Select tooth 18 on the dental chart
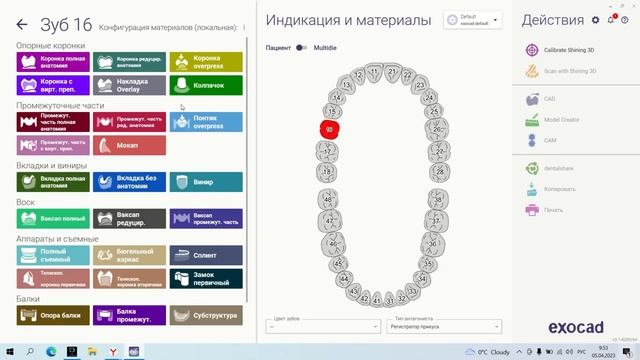This screenshot has height=360, width=640. (x=327, y=172)
